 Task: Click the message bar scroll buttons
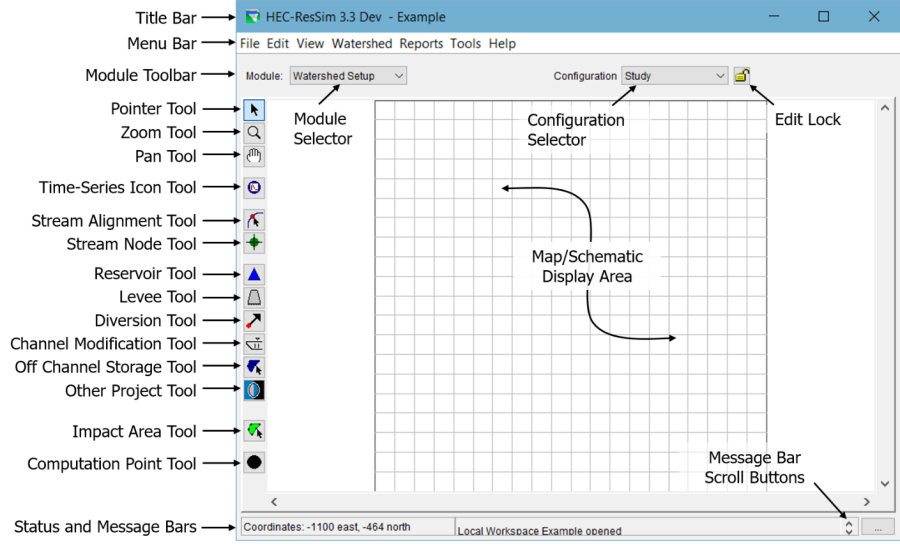click(849, 527)
